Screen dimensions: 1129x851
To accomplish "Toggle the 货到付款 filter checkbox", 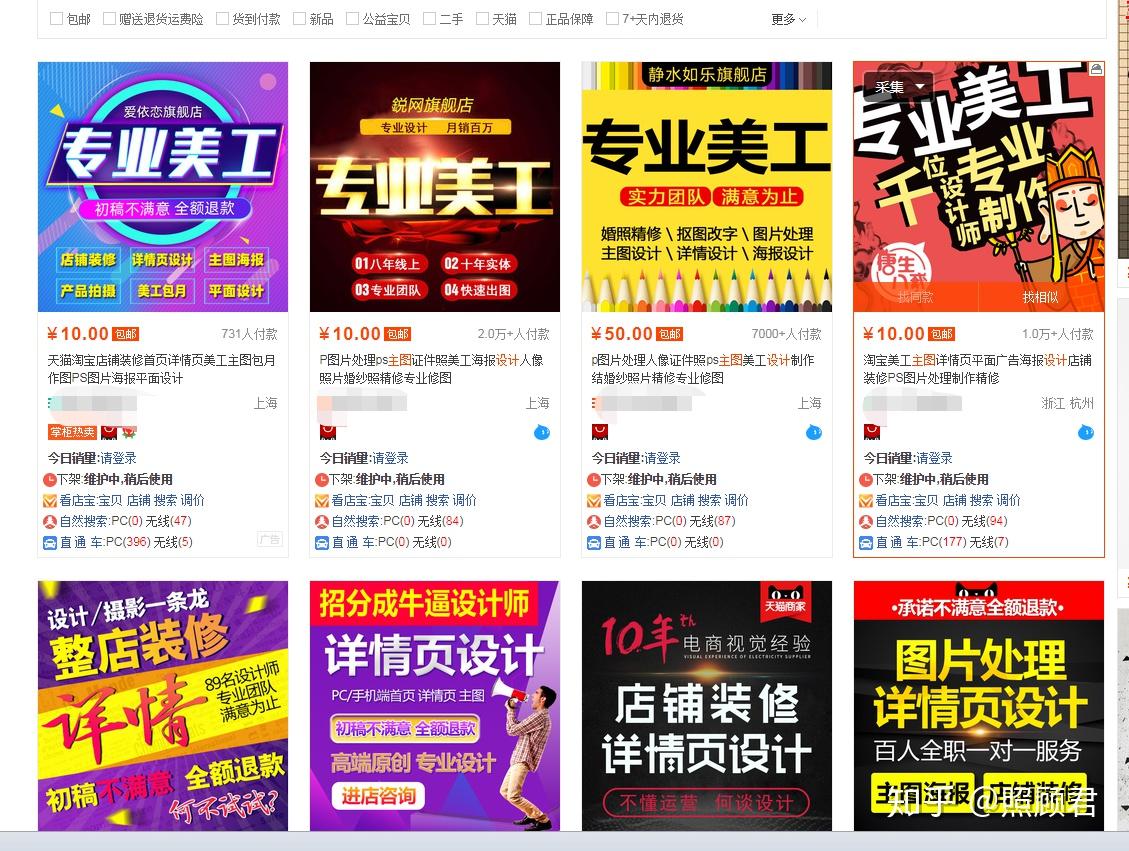I will click(222, 19).
